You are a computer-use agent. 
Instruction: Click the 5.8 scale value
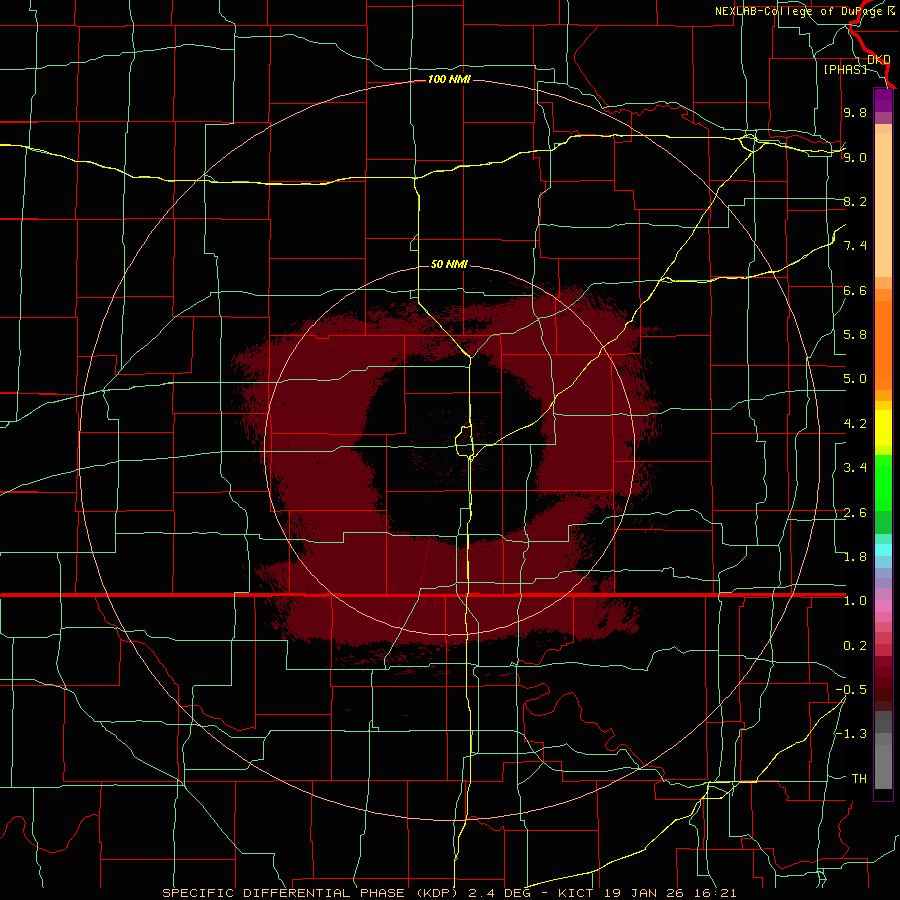(x=855, y=335)
